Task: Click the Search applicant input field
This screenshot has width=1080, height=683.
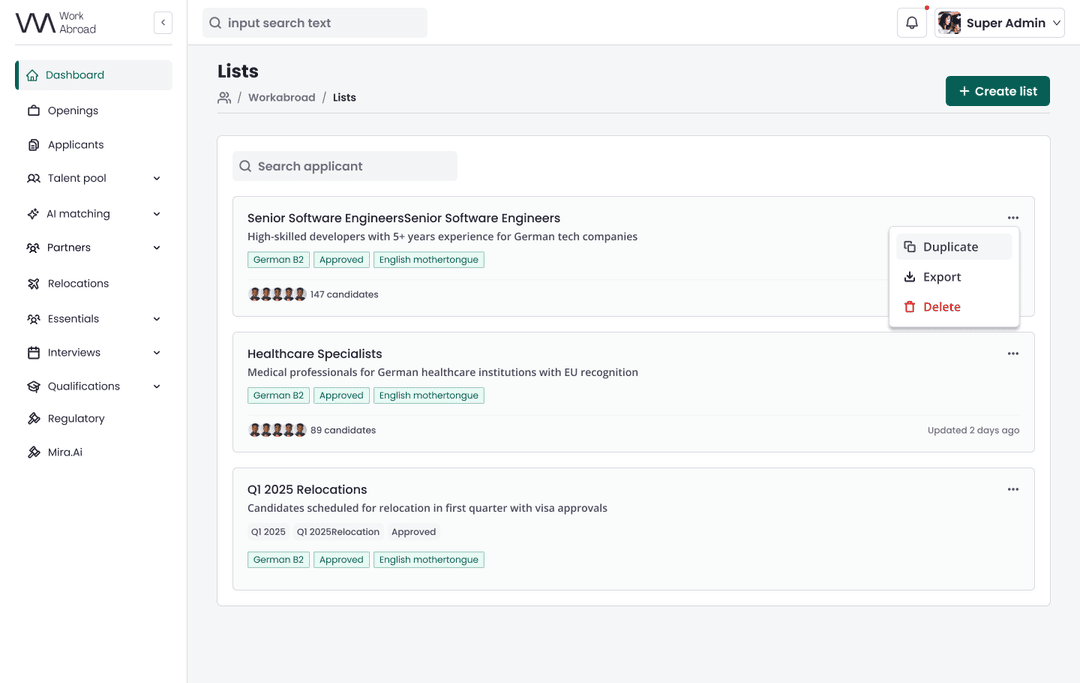Action: point(344,165)
